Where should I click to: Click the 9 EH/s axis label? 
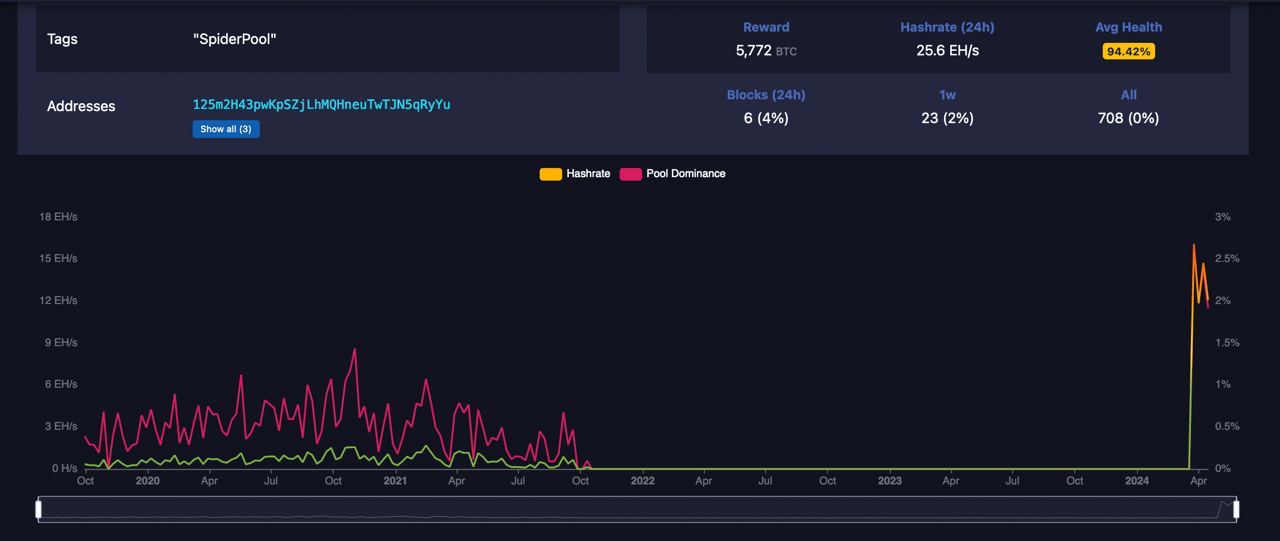61,343
